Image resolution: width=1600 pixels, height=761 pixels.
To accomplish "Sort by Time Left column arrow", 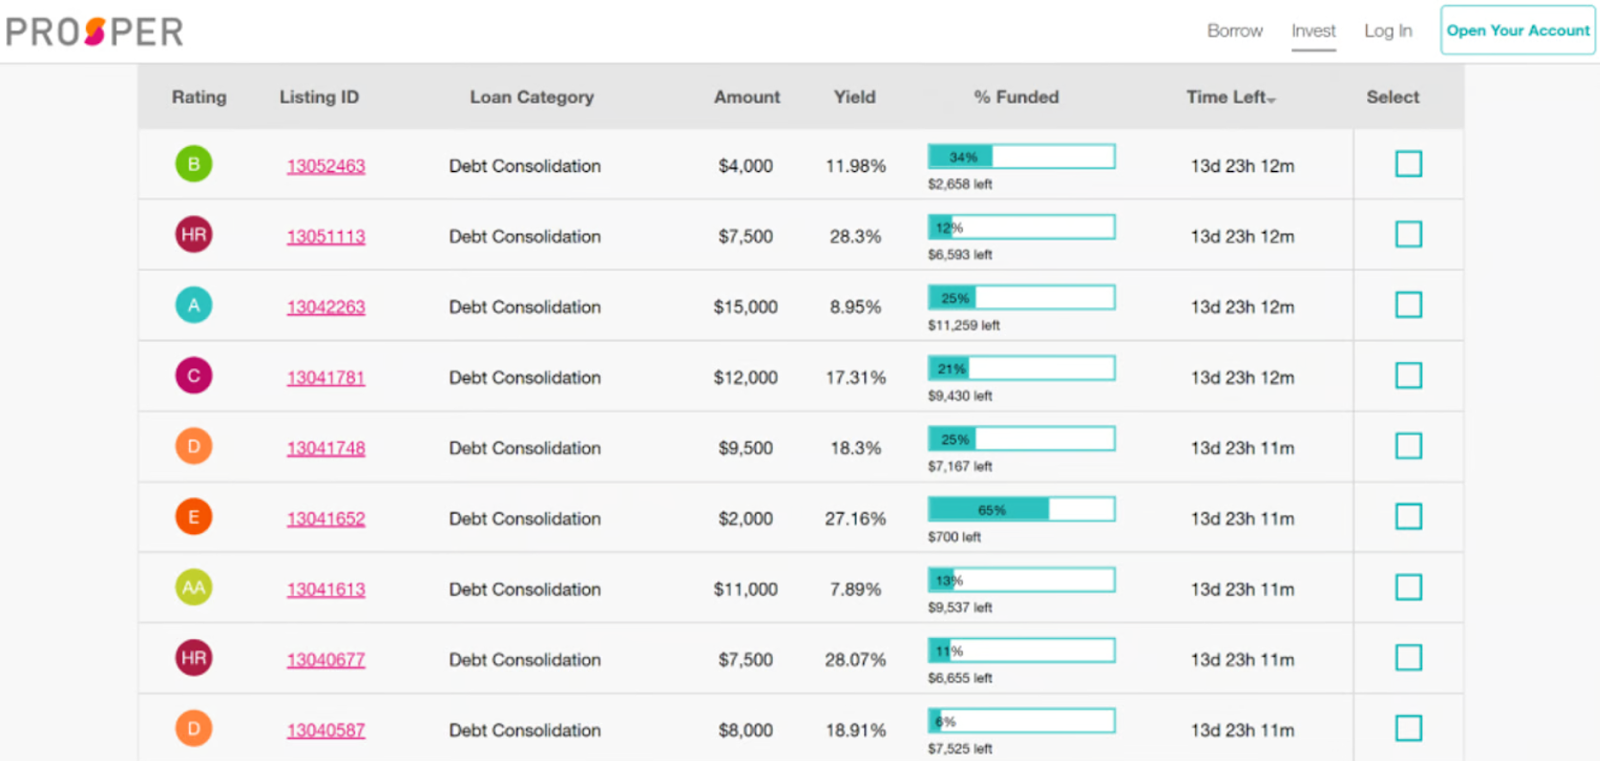I will pos(1271,99).
